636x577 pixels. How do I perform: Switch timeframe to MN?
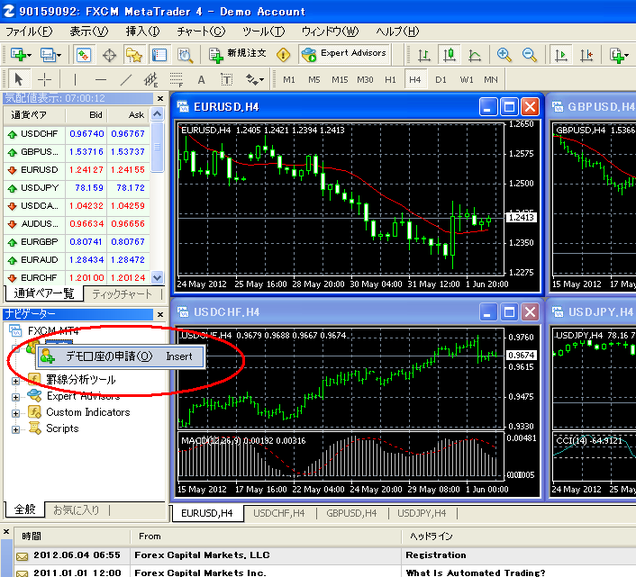491,79
